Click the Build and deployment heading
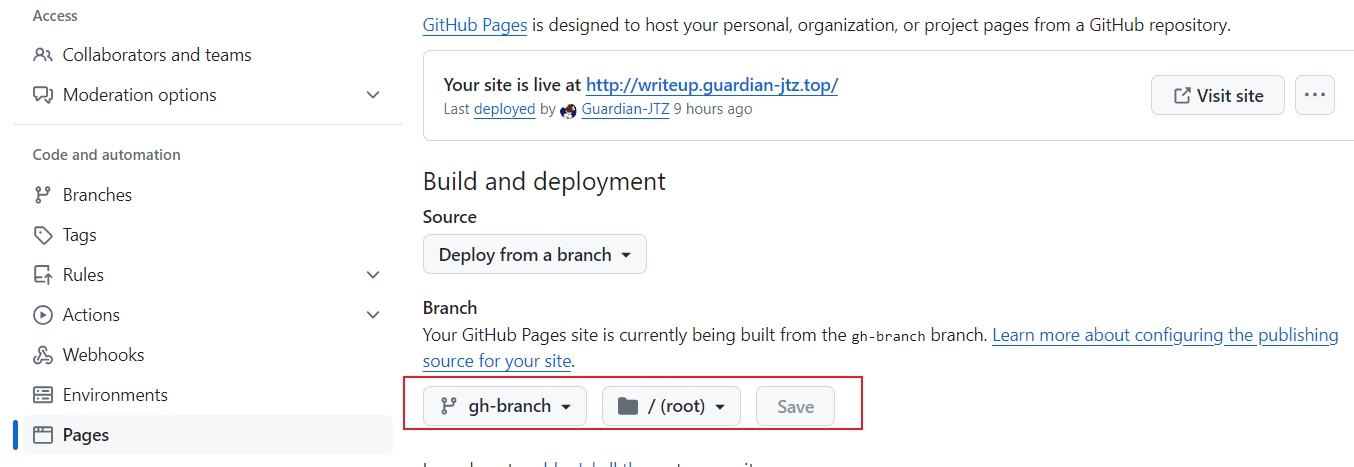1354x467 pixels. click(x=544, y=181)
